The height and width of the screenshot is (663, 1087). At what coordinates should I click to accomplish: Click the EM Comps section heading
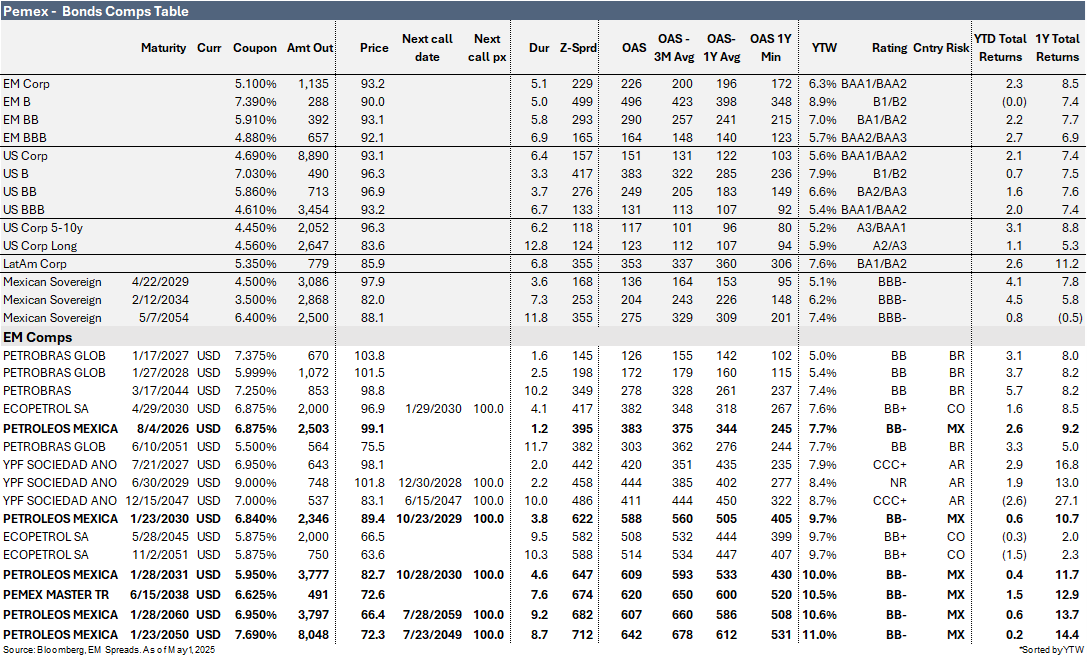(37, 338)
